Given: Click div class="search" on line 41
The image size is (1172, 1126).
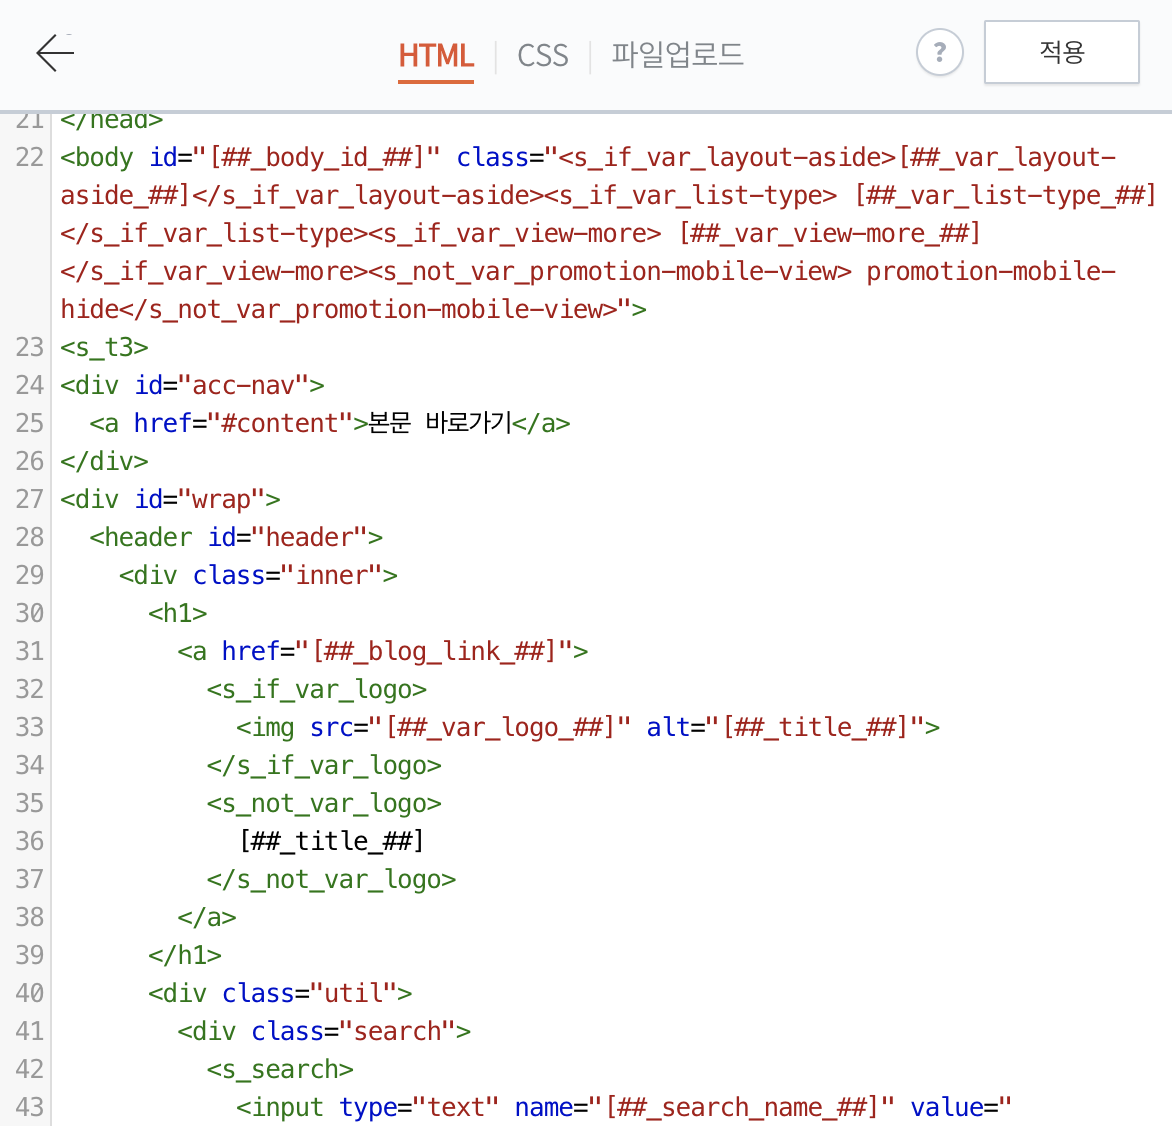Looking at the screenshot, I should point(324,1033).
